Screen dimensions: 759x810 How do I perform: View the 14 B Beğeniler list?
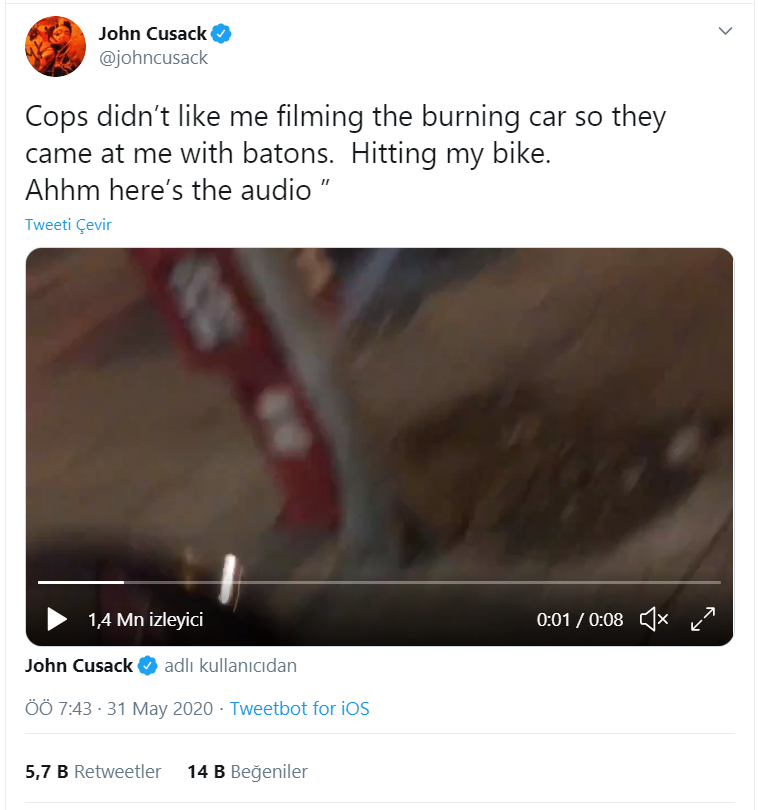(247, 771)
